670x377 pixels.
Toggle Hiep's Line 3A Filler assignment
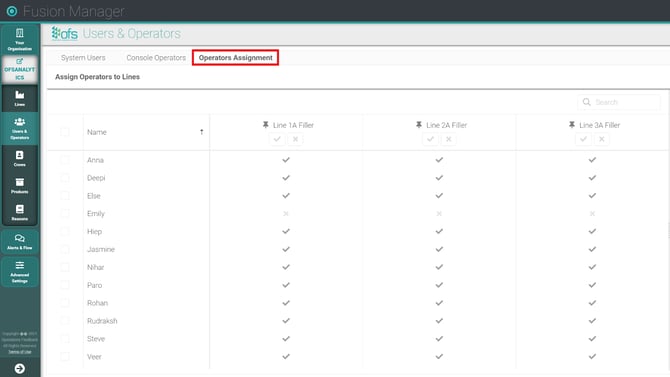592,231
